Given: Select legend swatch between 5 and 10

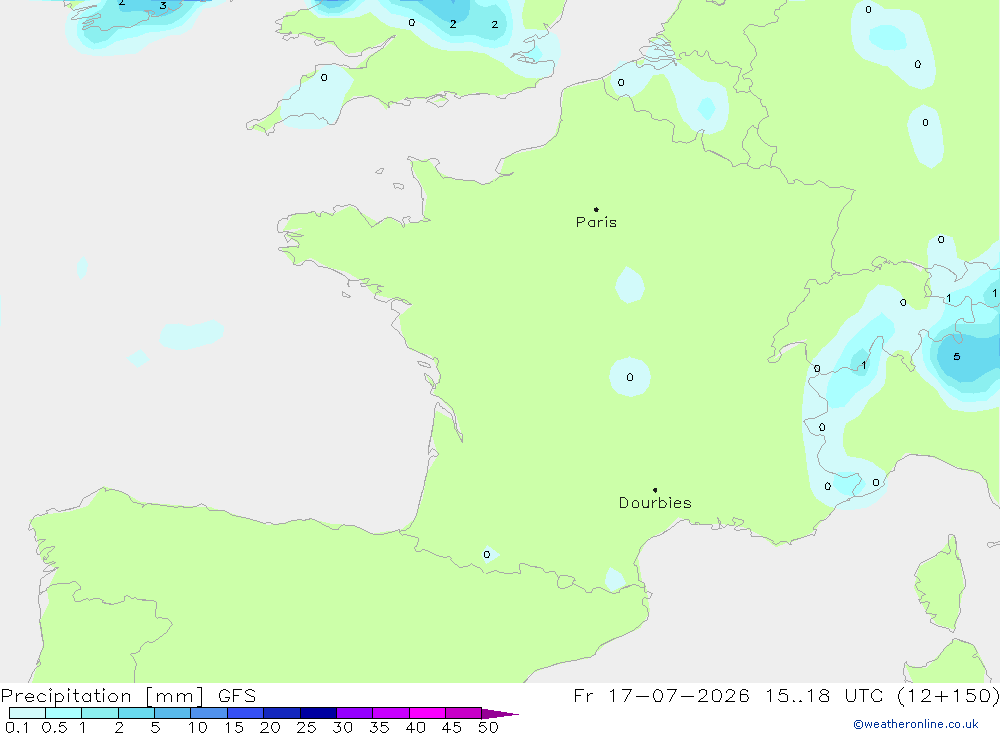Looking at the screenshot, I should pyautogui.click(x=172, y=713).
